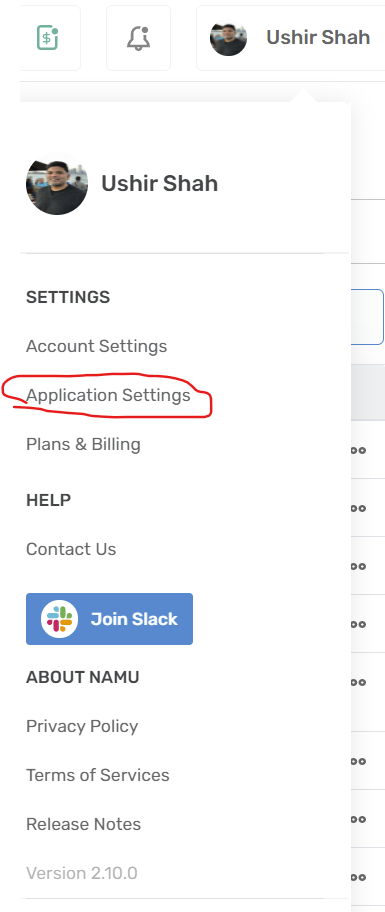This screenshot has width=385, height=912.
Task: Open the Contact Us link
Action: click(x=71, y=549)
